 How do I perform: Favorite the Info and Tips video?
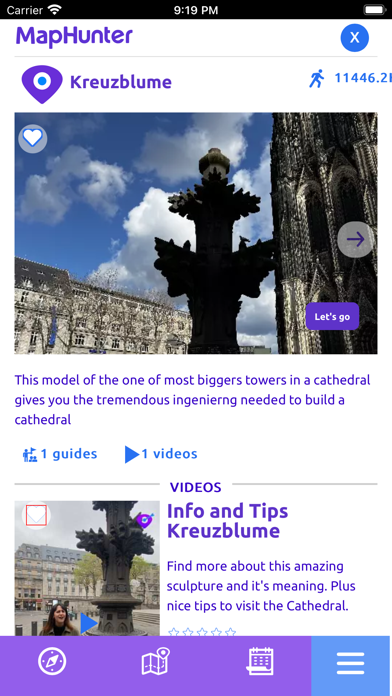click(36, 515)
